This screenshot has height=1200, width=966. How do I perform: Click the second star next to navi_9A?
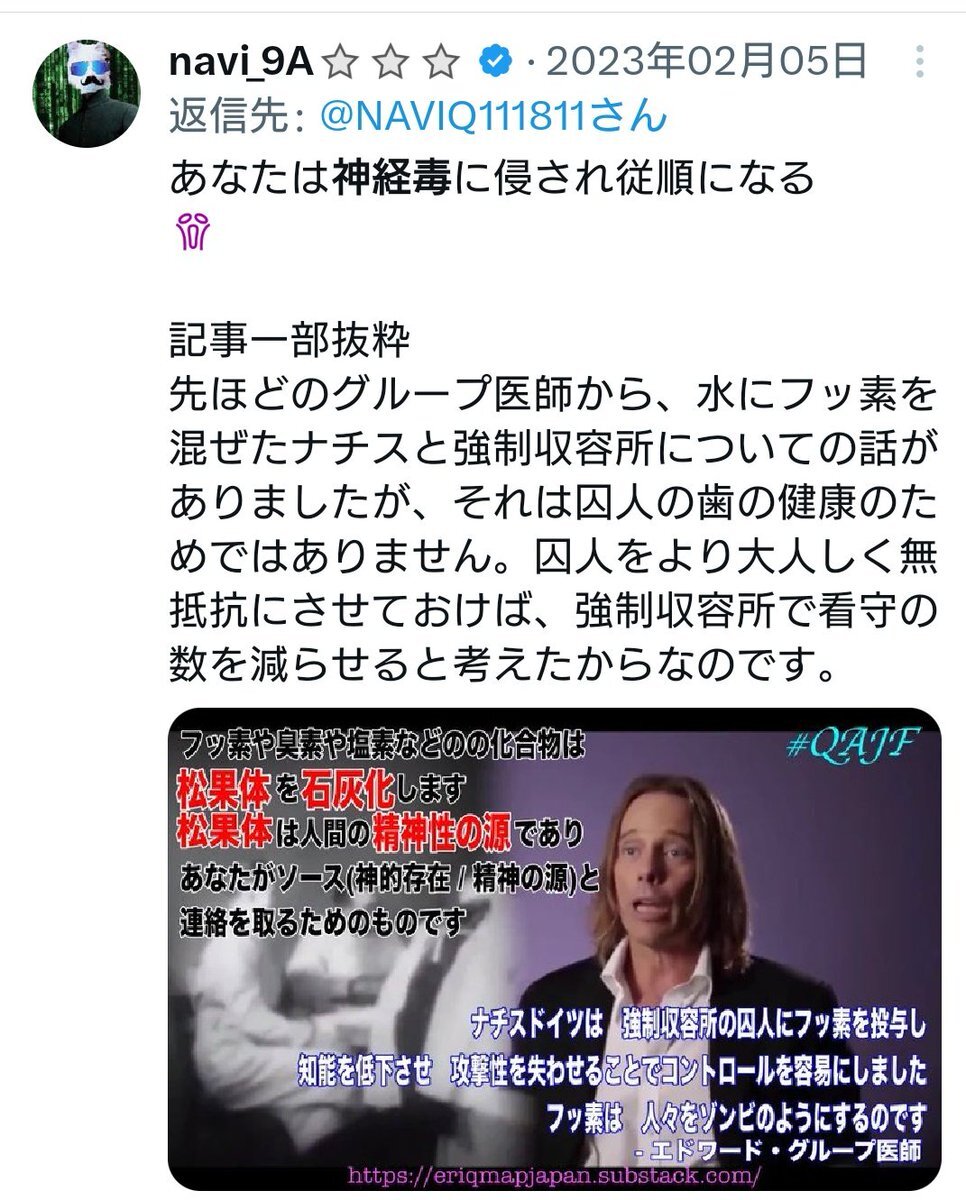(x=391, y=65)
